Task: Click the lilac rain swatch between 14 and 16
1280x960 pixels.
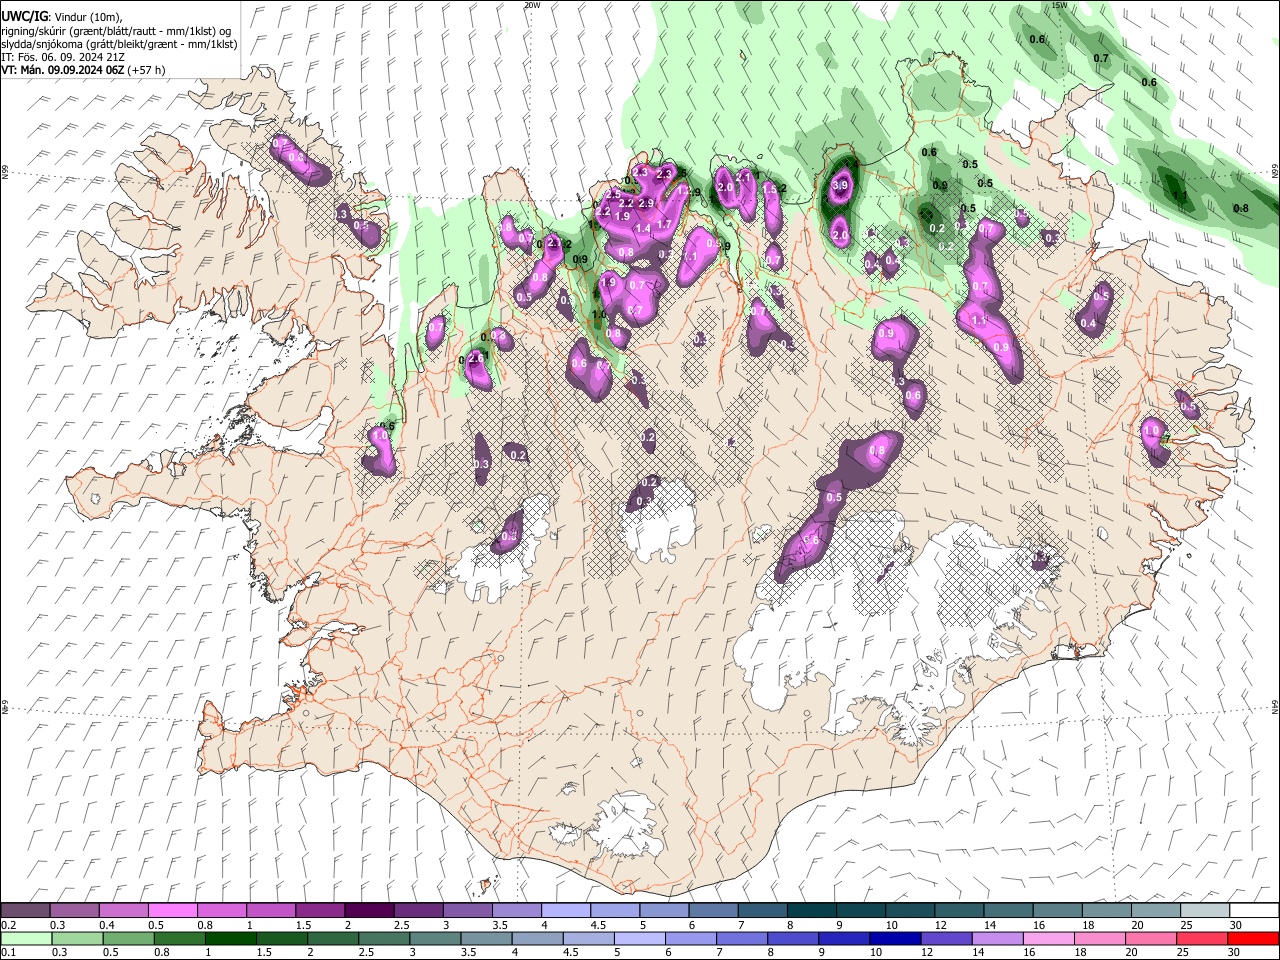Action: 998,938
